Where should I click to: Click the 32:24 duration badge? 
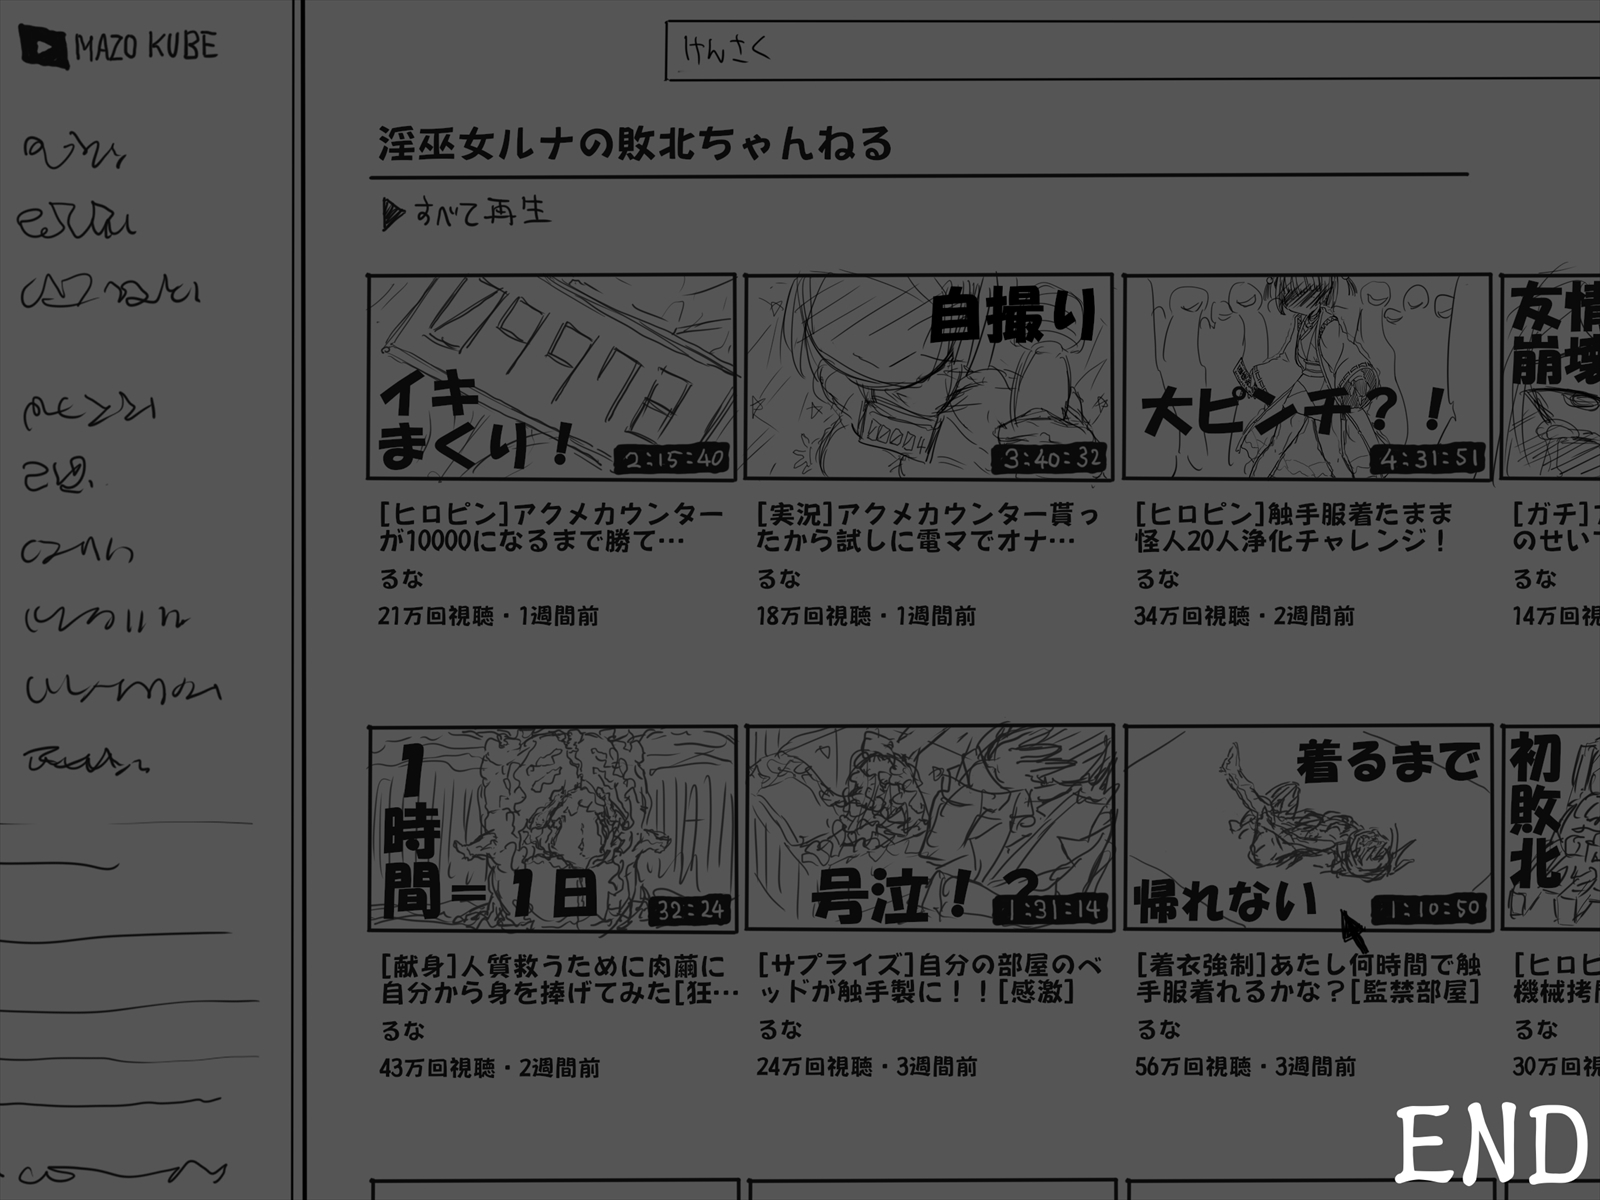coord(690,910)
